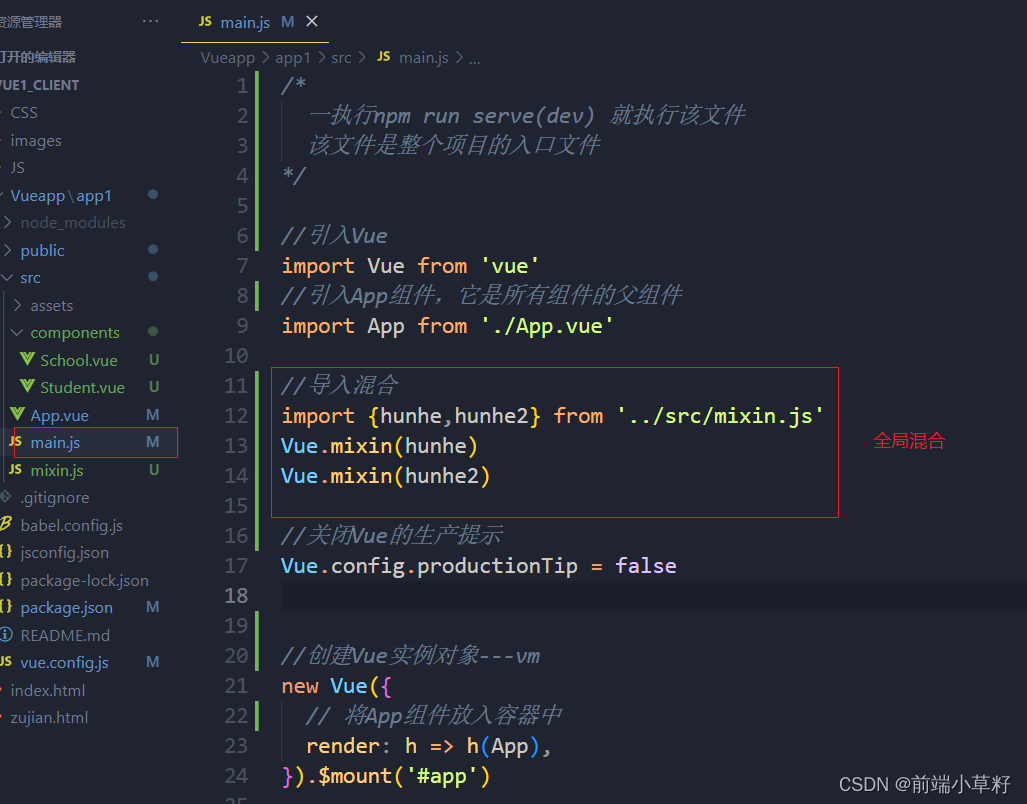Click the braces icon next to jsconfig.json

click(x=9, y=552)
